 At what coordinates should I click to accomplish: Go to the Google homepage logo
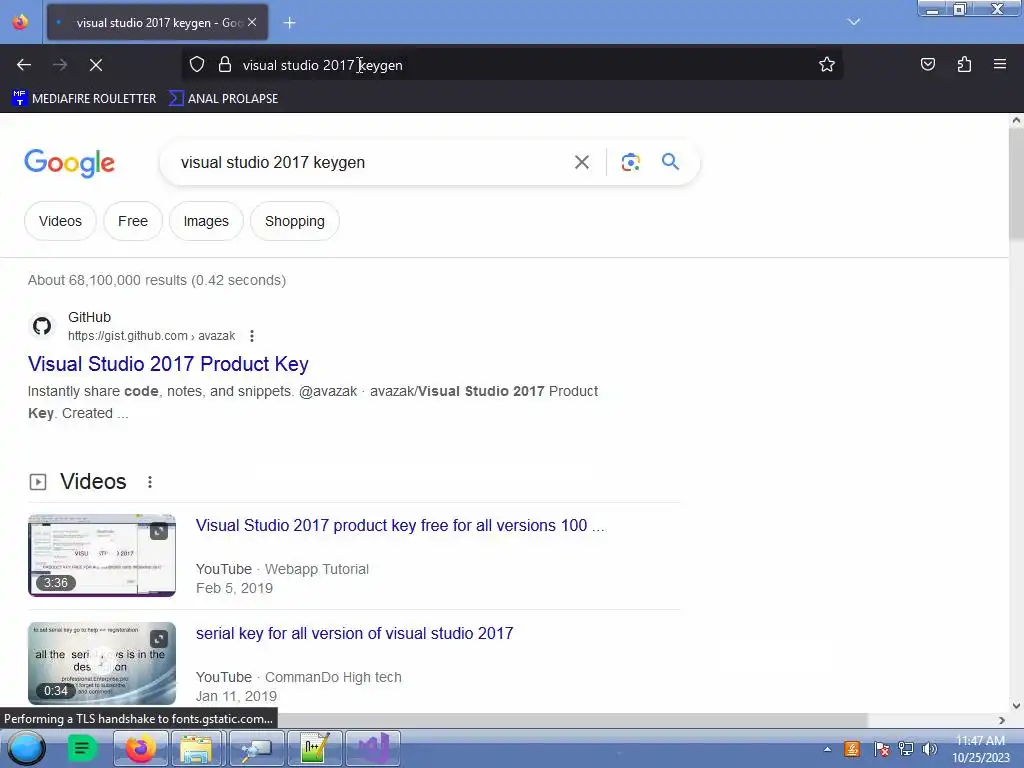(x=69, y=163)
